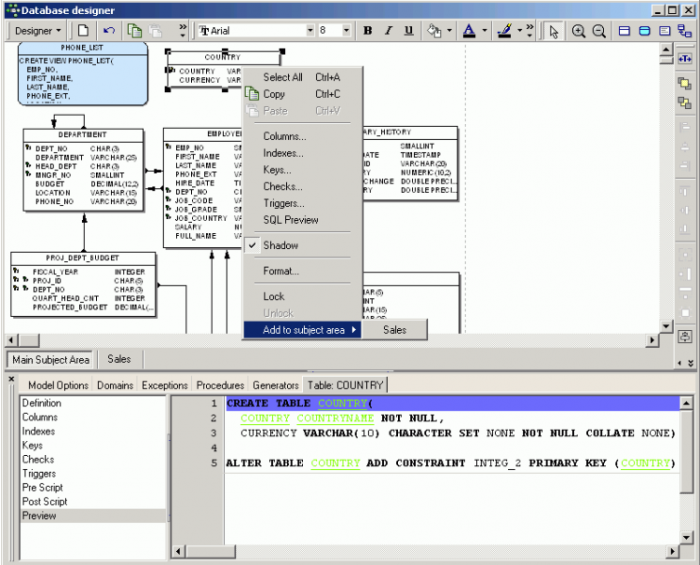This screenshot has height=565, width=700.
Task: Click the Undo arrow icon
Action: 109,31
